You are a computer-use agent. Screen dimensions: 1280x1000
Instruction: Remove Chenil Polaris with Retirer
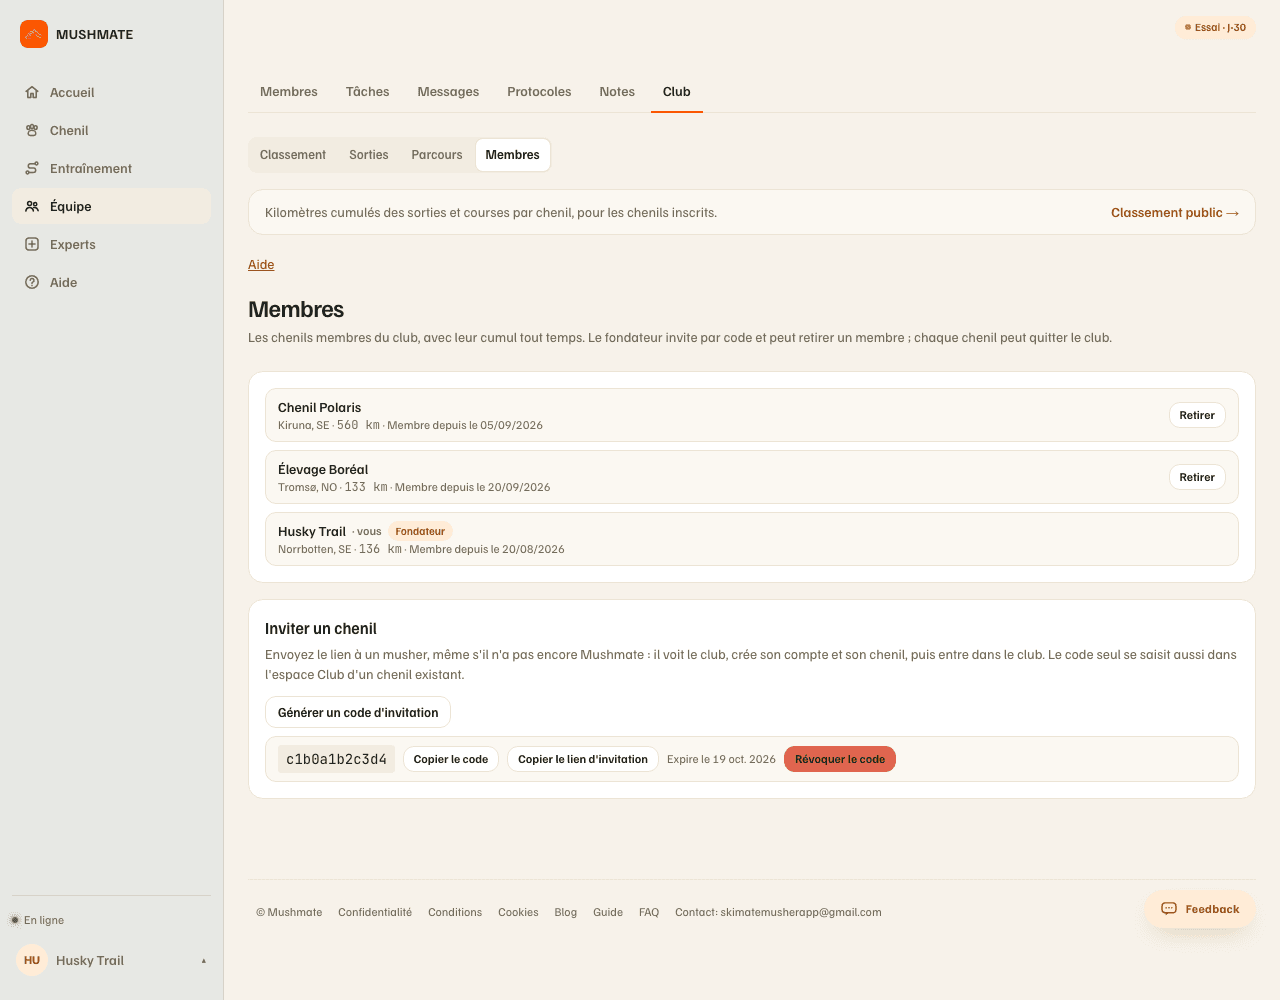1197,415
